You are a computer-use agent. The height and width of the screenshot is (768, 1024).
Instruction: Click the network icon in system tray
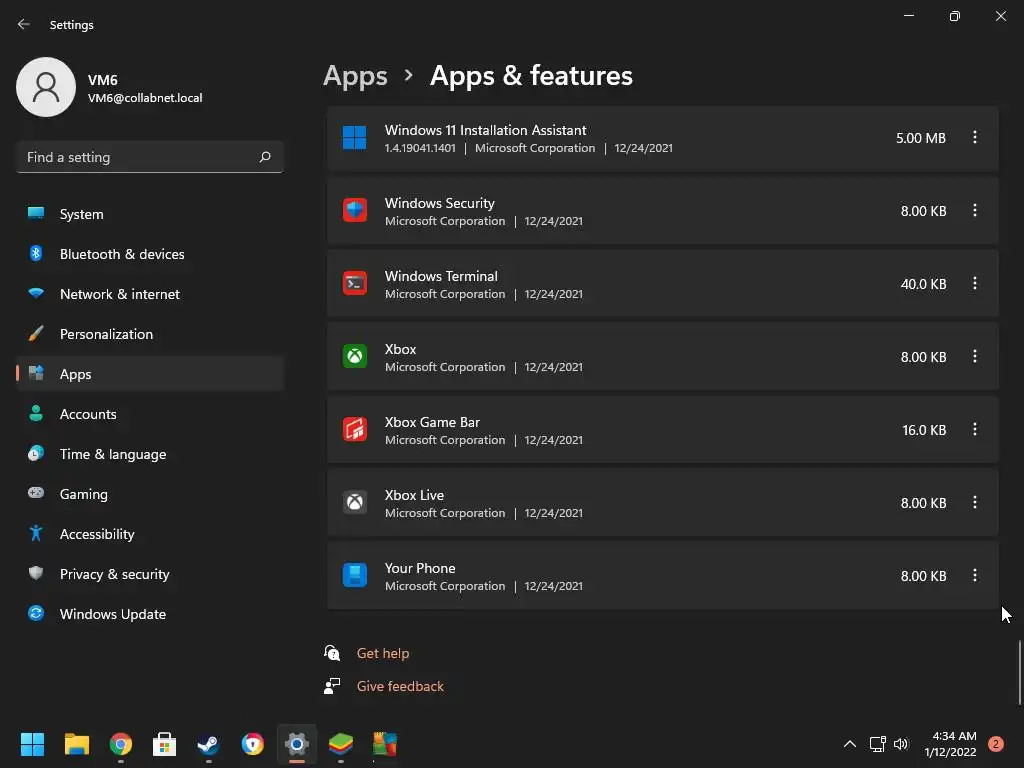tap(878, 744)
